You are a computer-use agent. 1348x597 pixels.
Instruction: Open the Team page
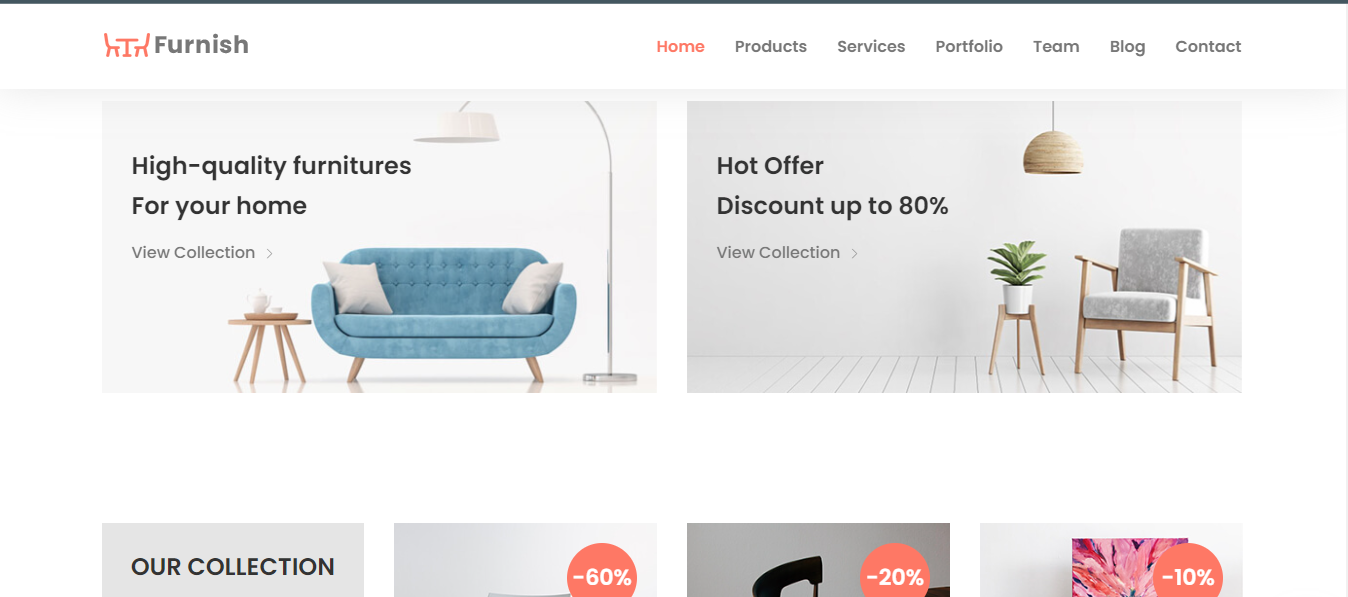click(x=1056, y=46)
